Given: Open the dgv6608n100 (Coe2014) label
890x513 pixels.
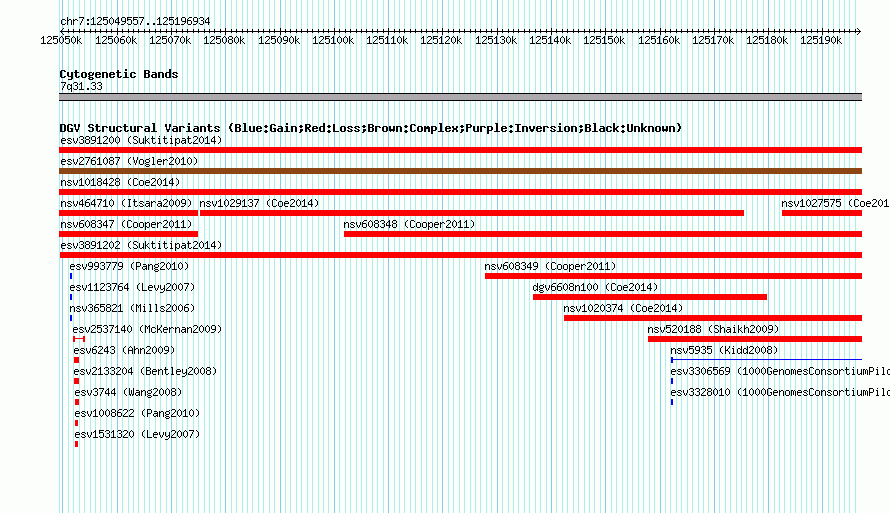Looking at the screenshot, I should [595, 287].
